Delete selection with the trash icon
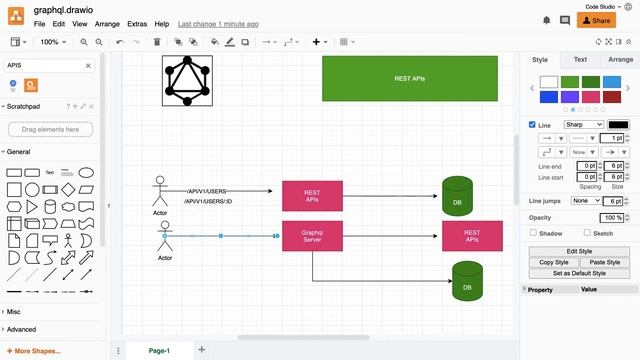640x360 pixels. (157, 42)
